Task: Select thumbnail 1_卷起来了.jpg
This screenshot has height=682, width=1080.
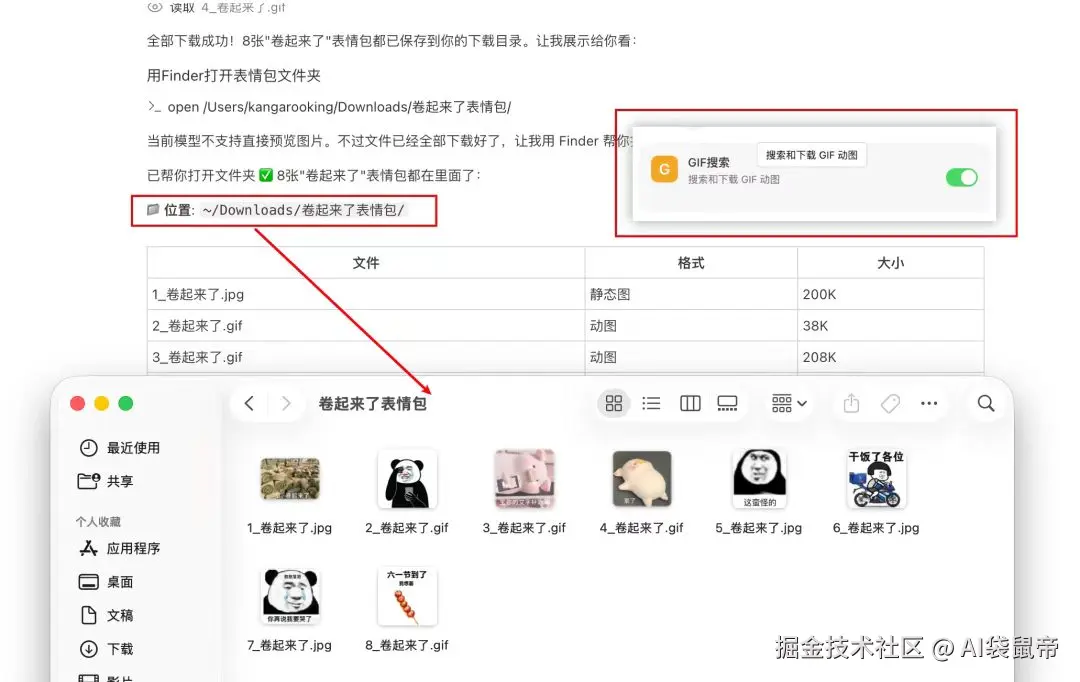Action: (290, 479)
